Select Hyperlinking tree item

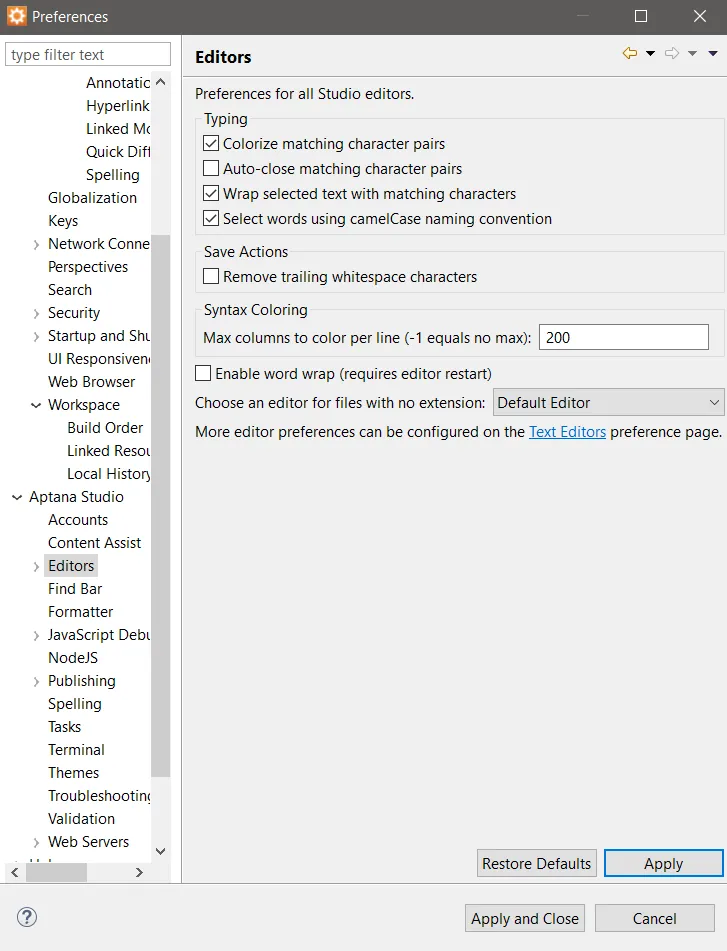point(118,106)
